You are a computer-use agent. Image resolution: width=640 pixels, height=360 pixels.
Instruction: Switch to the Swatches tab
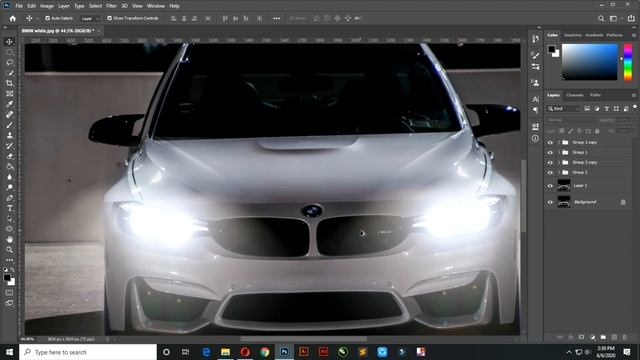[x=573, y=36]
